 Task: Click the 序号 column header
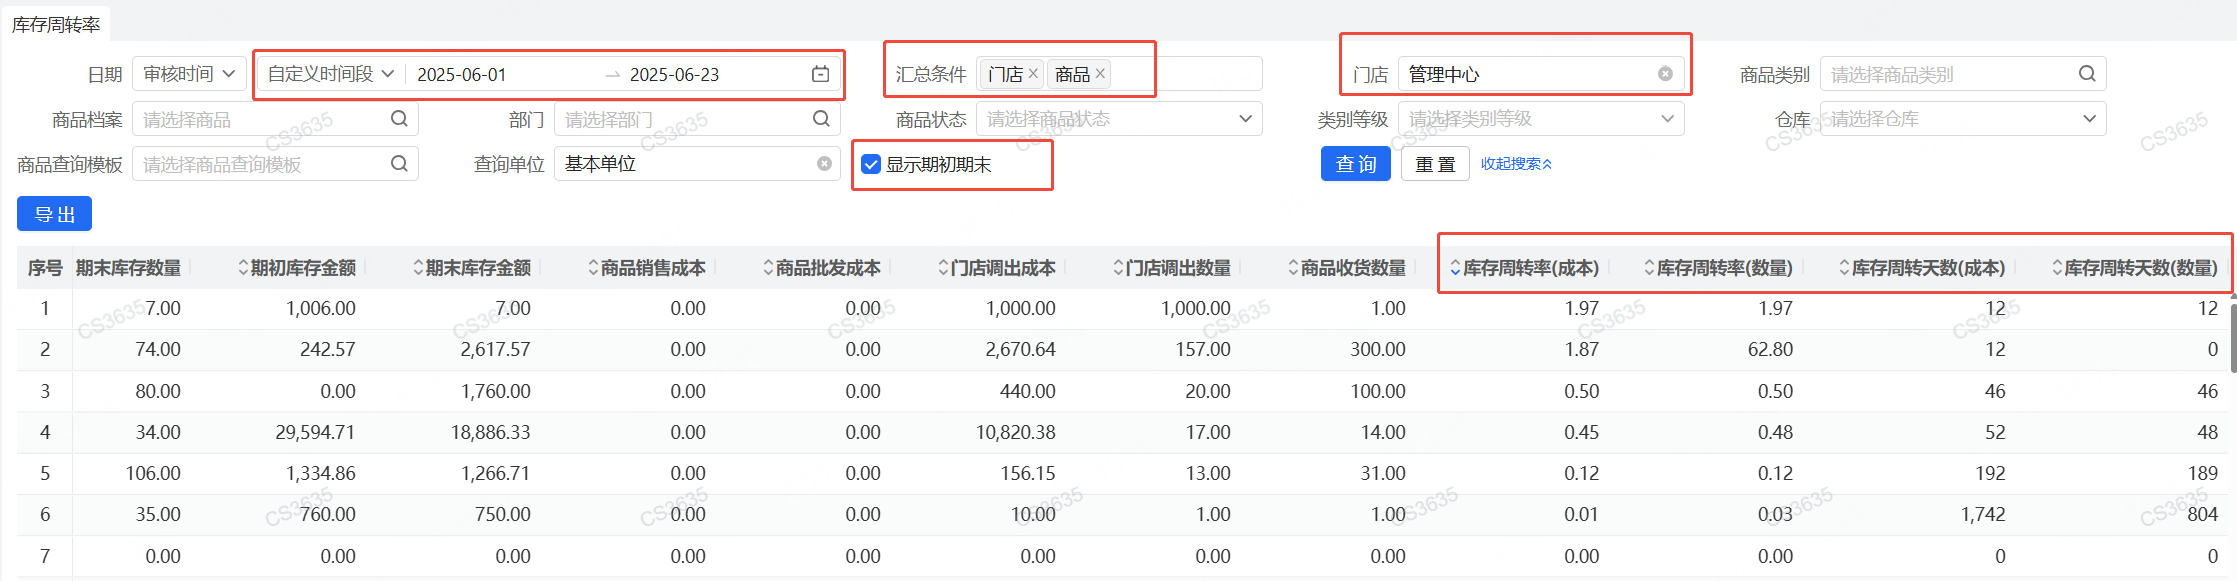point(45,268)
